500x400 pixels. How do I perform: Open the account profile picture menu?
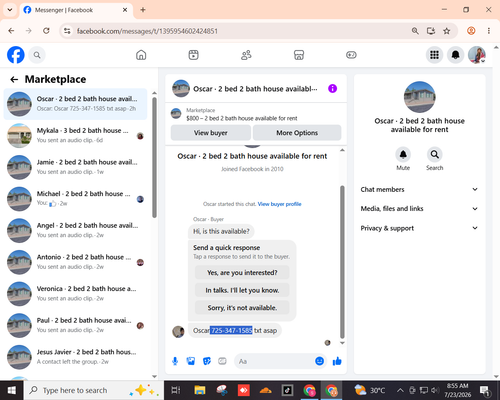(477, 55)
